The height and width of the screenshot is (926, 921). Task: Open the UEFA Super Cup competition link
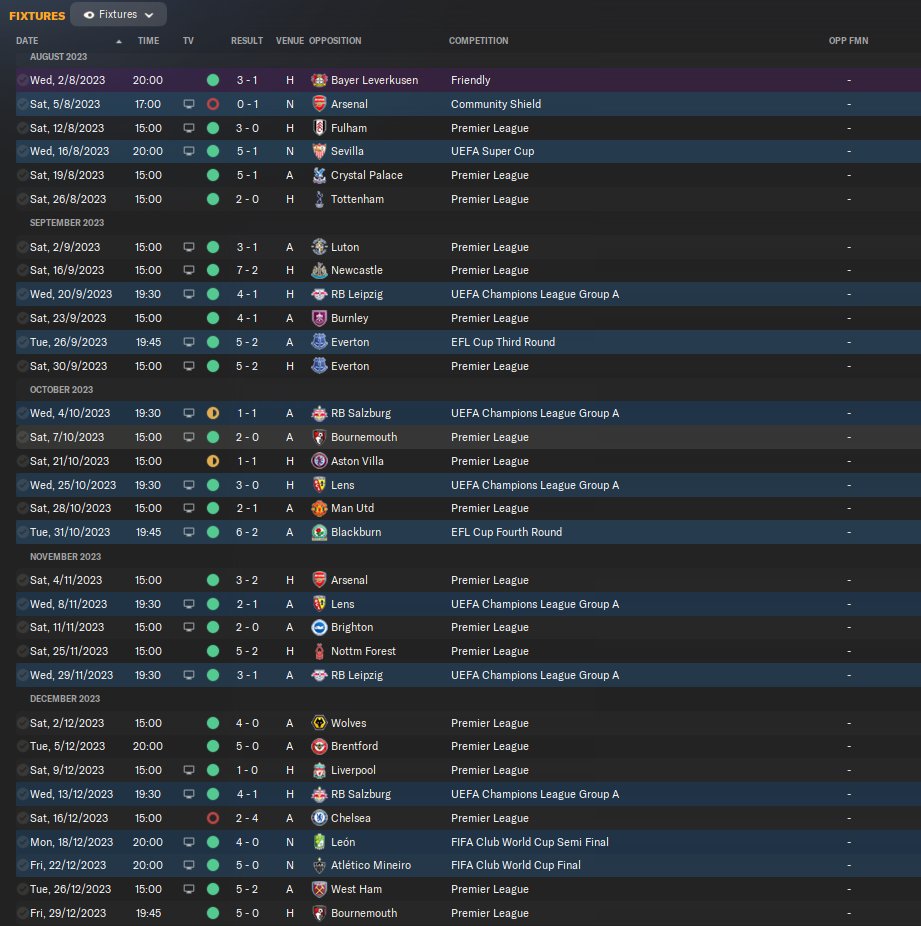pyautogui.click(x=492, y=151)
